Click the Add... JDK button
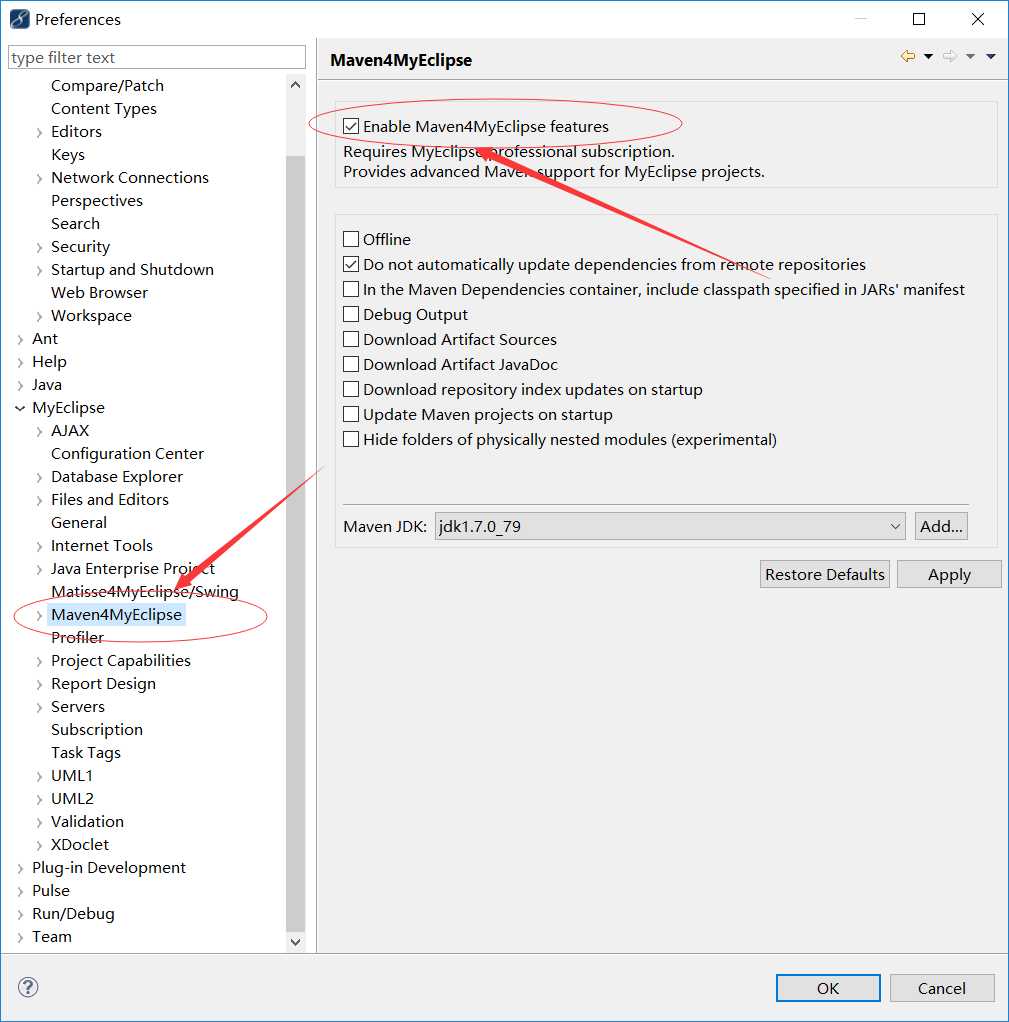This screenshot has height=1022, width=1009. pos(941,526)
